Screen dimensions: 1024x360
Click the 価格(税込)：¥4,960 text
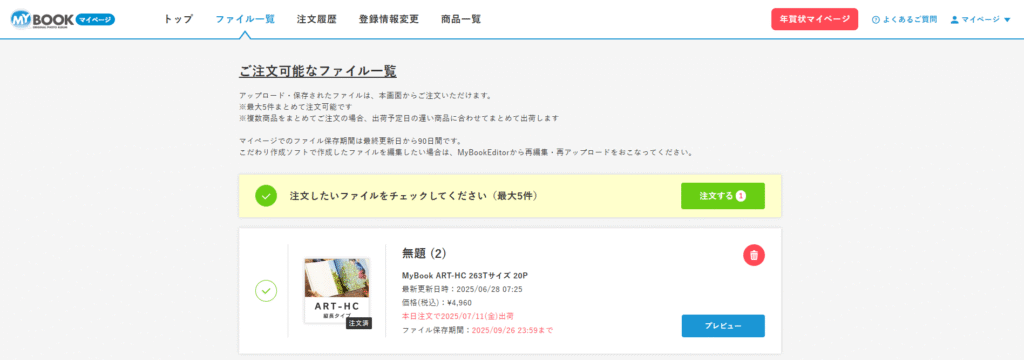point(436,303)
